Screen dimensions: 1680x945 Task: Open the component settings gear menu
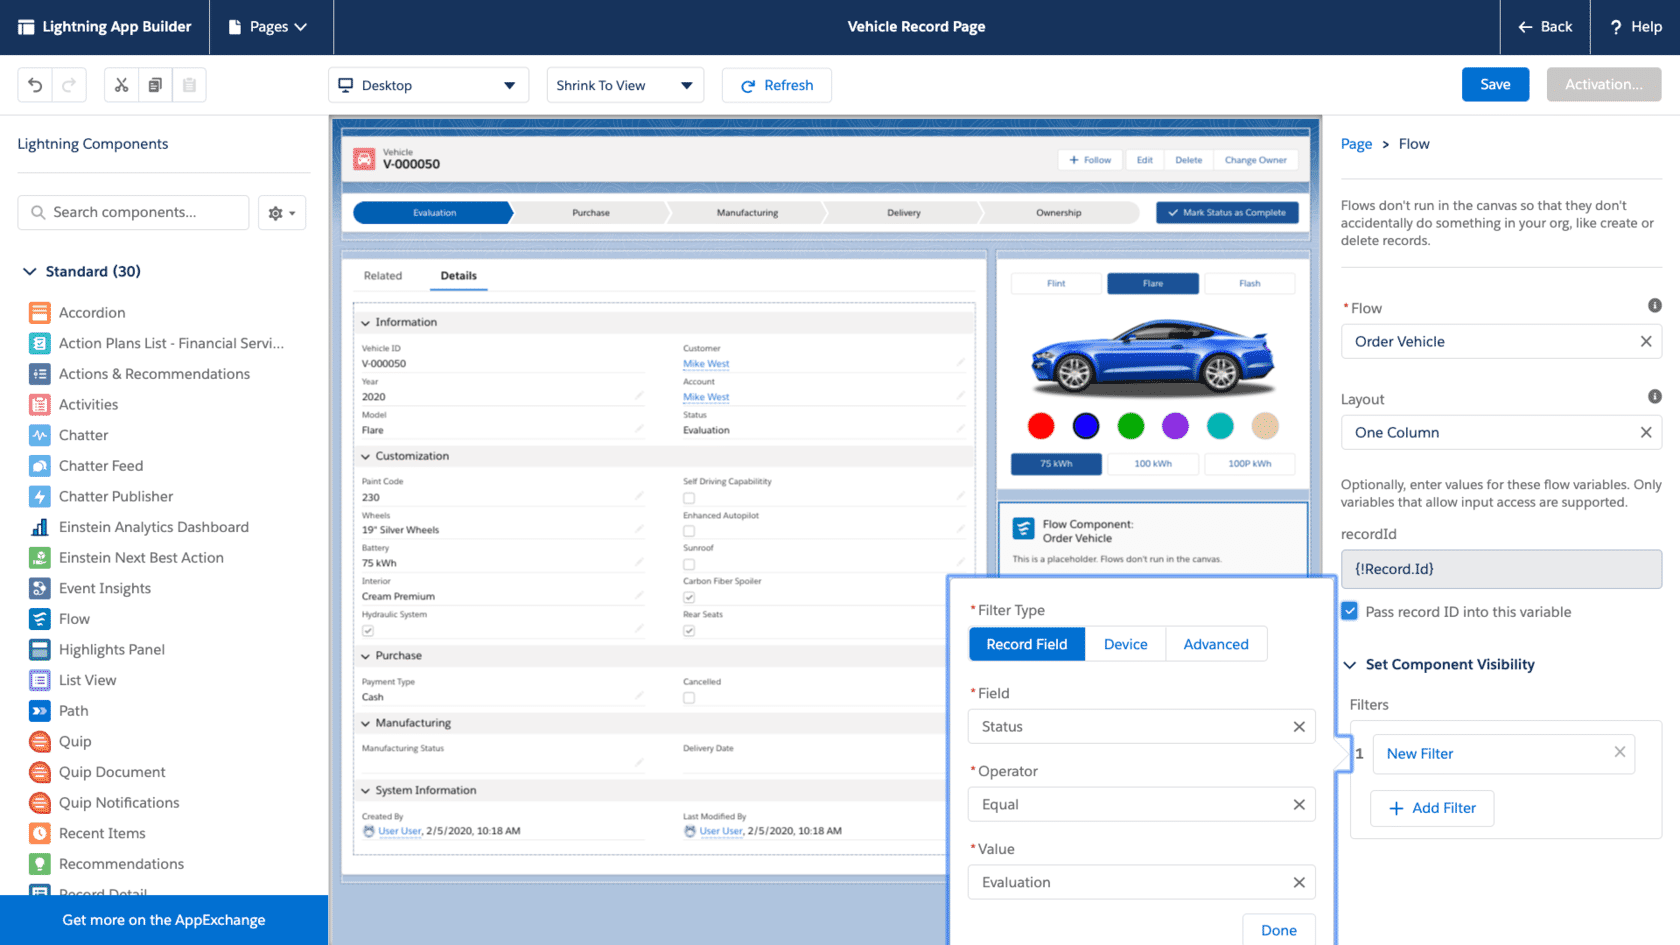click(281, 213)
